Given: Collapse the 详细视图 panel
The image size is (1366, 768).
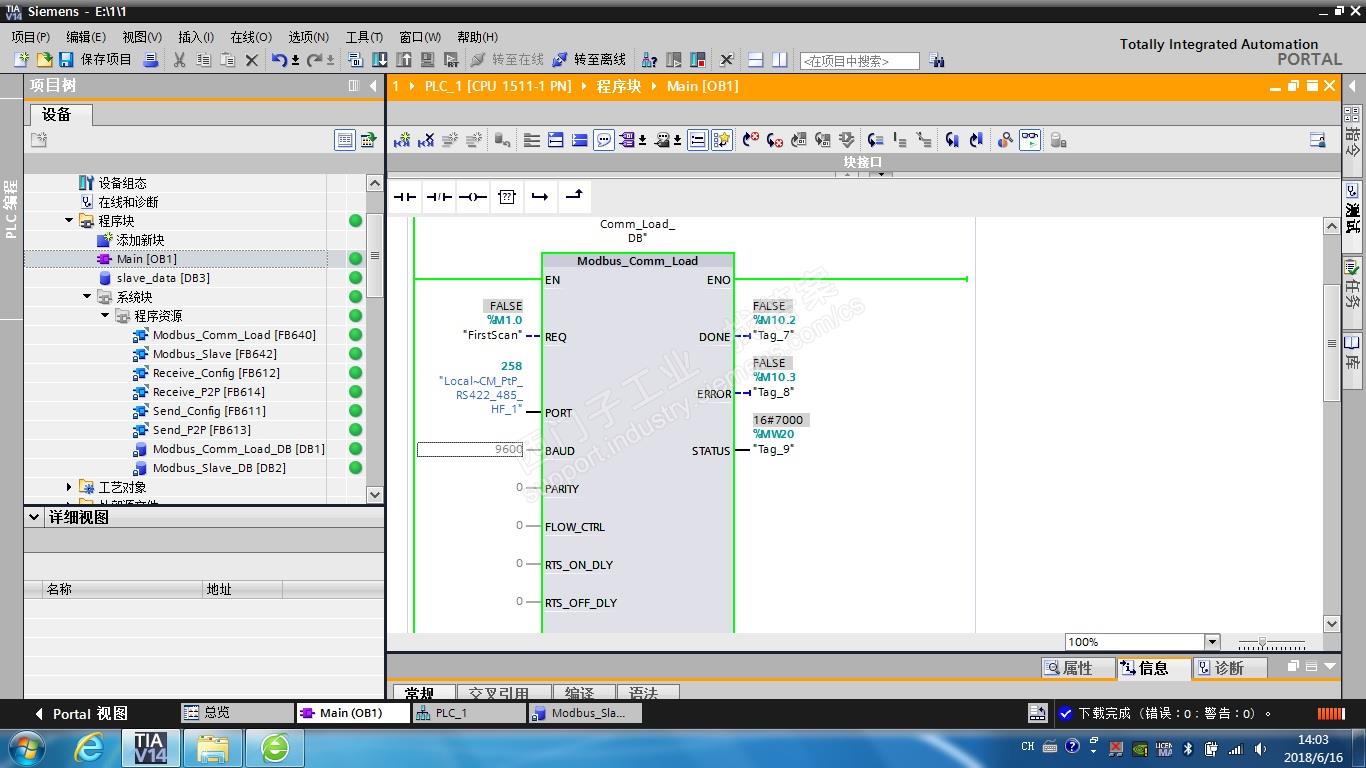Looking at the screenshot, I should pos(35,517).
